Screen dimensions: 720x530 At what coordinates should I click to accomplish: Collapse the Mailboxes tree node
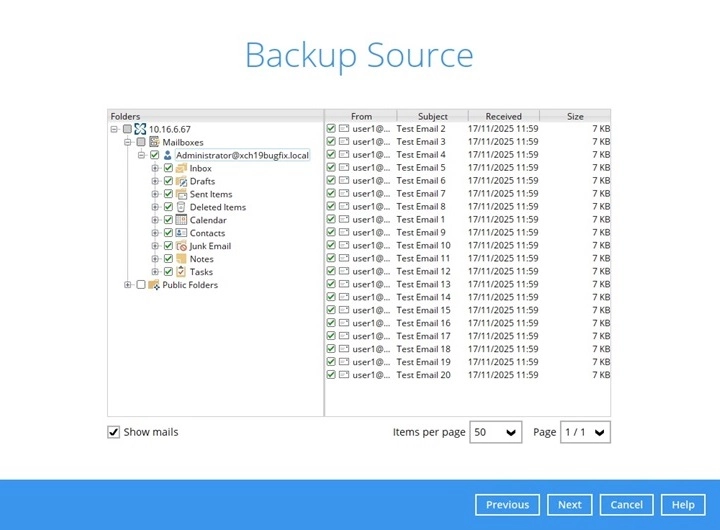pos(128,142)
